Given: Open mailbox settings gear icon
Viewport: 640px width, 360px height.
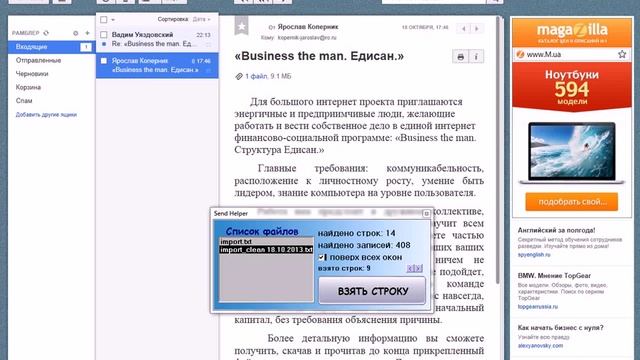Looking at the screenshot, I should [x=76, y=33].
